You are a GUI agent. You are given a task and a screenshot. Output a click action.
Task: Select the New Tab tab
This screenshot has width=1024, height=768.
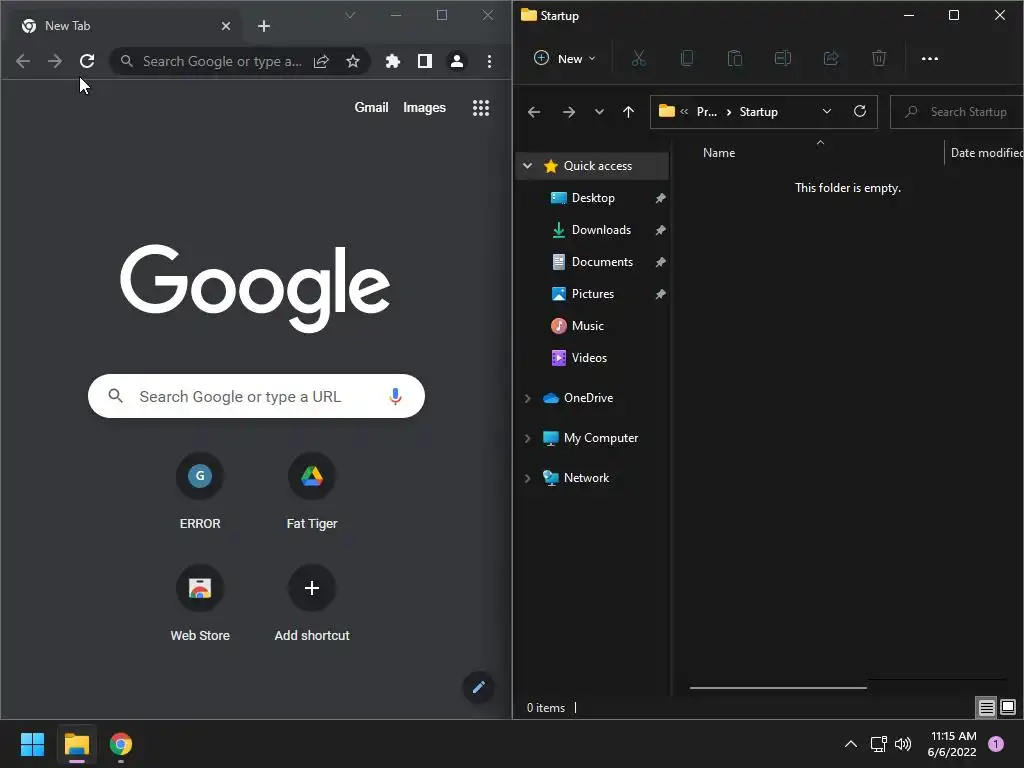point(124,26)
